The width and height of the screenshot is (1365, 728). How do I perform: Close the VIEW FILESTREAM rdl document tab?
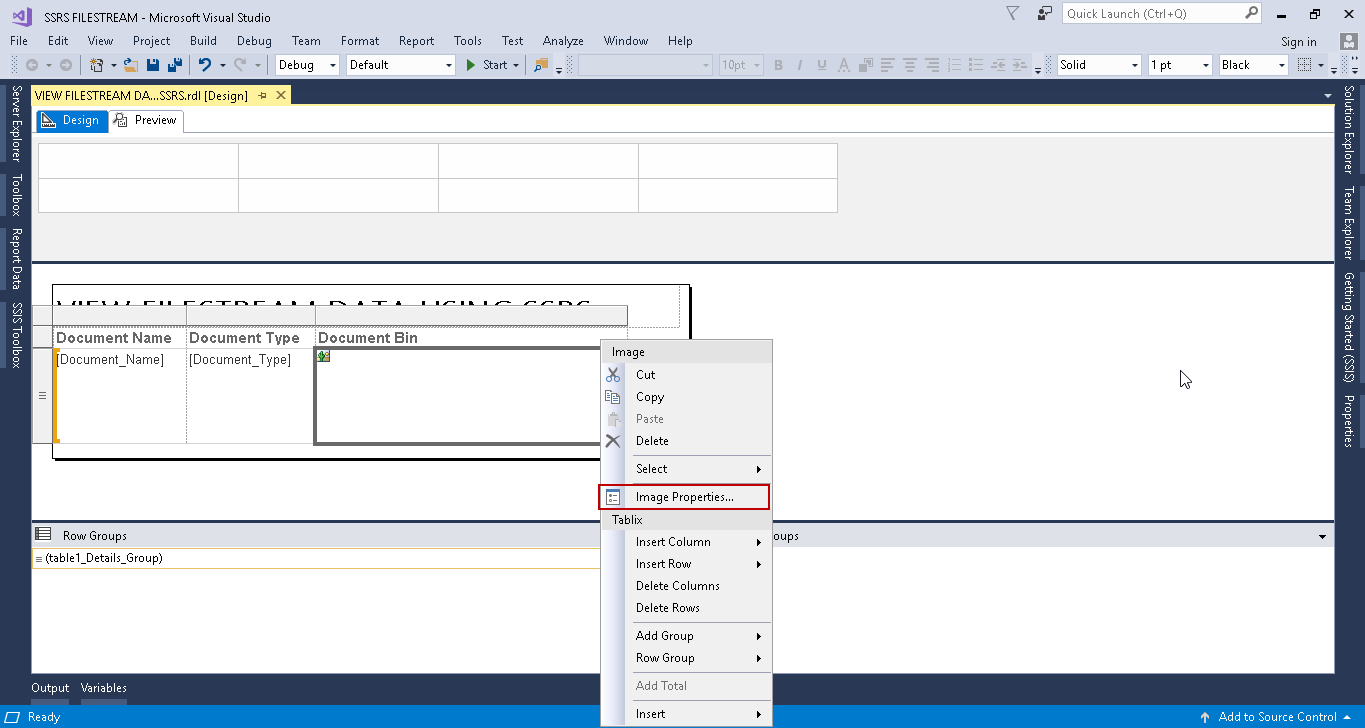[x=281, y=95]
